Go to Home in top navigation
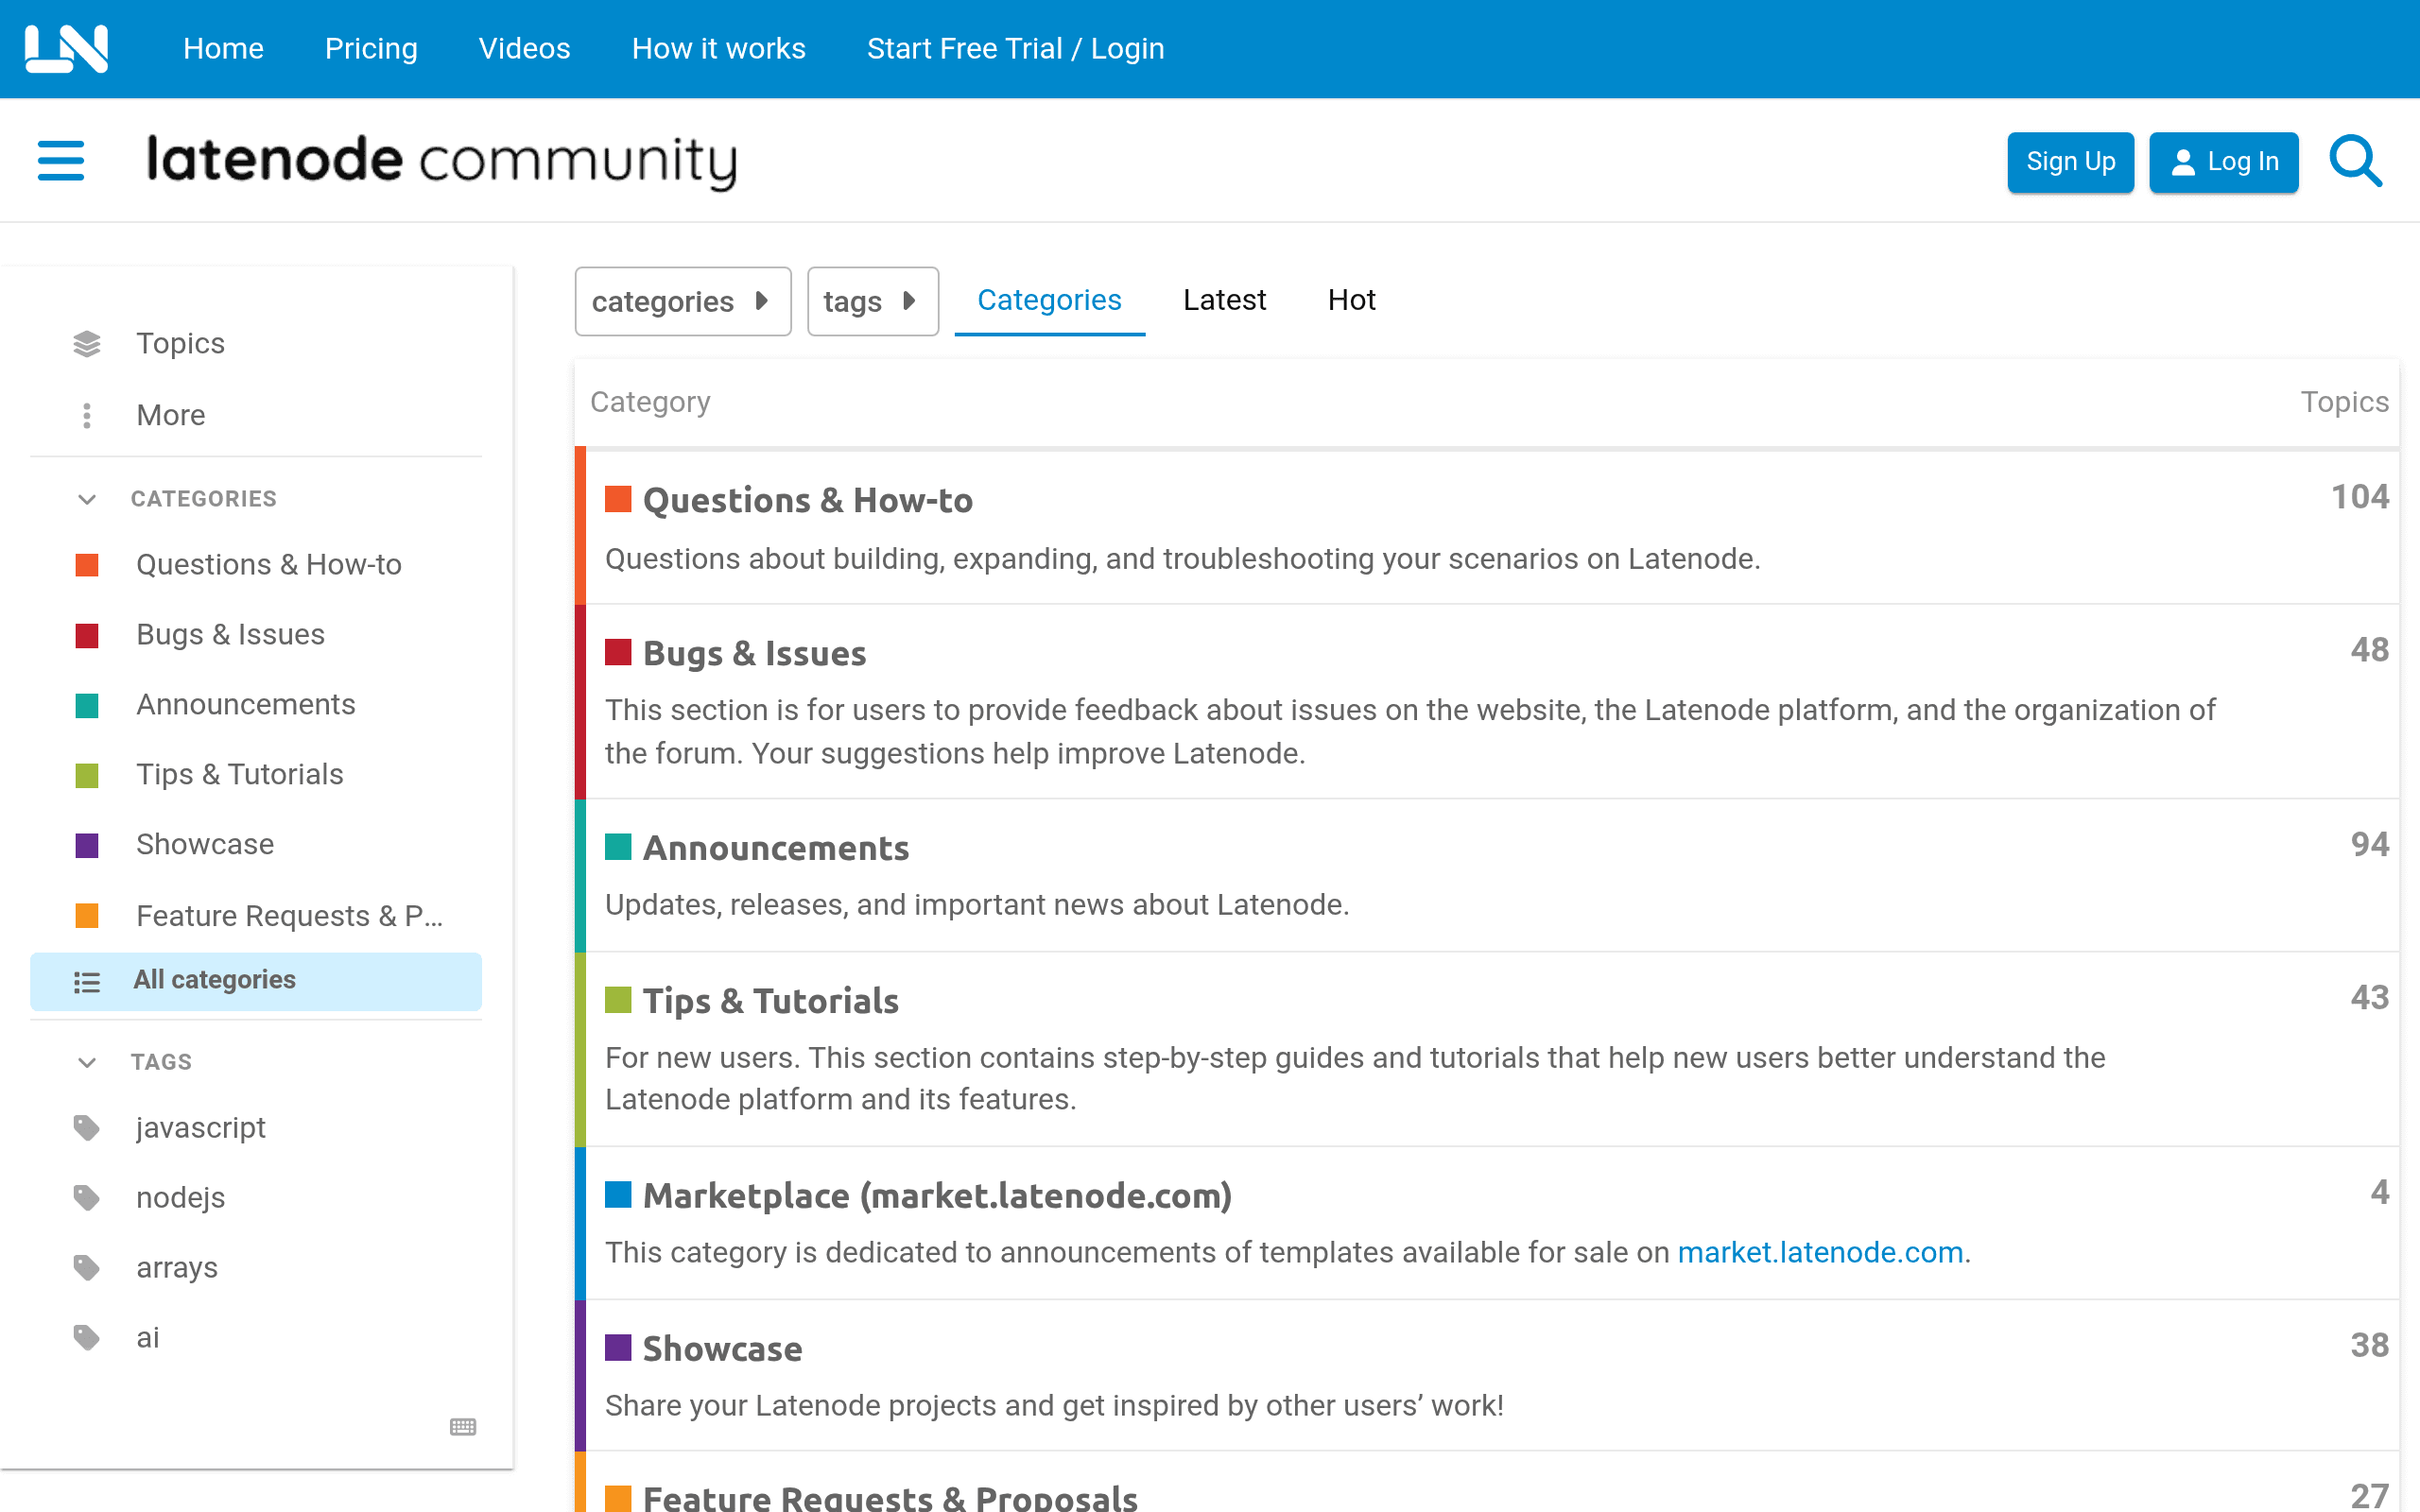Image resolution: width=2420 pixels, height=1512 pixels. [x=223, y=48]
